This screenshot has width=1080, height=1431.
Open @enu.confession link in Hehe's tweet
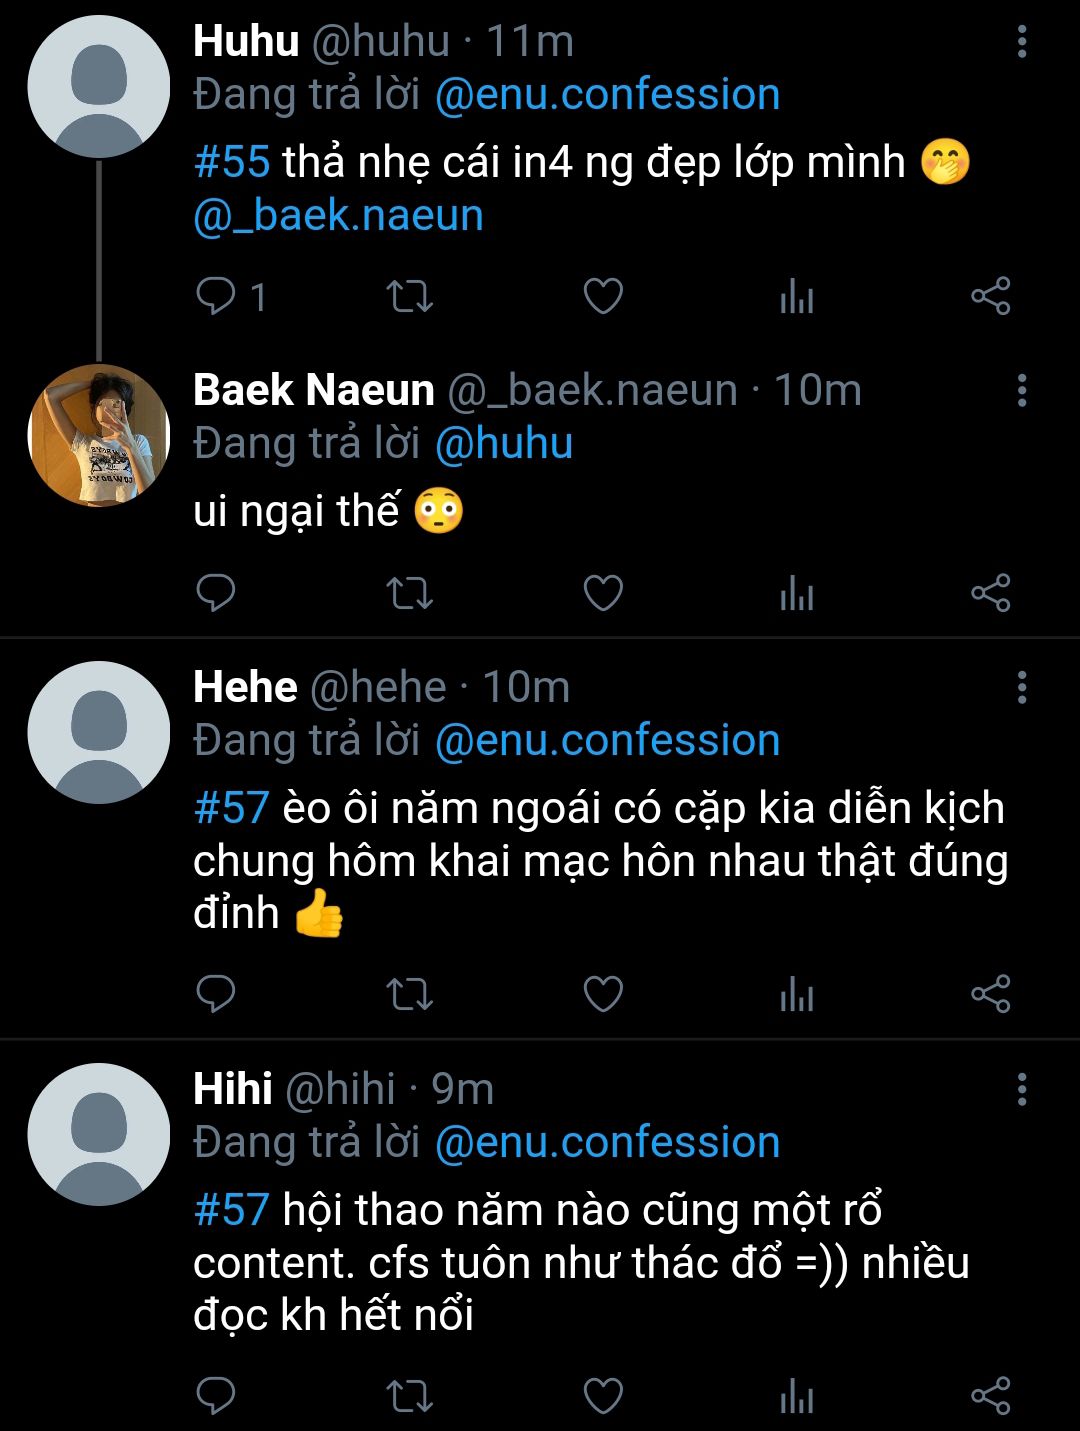click(x=607, y=741)
